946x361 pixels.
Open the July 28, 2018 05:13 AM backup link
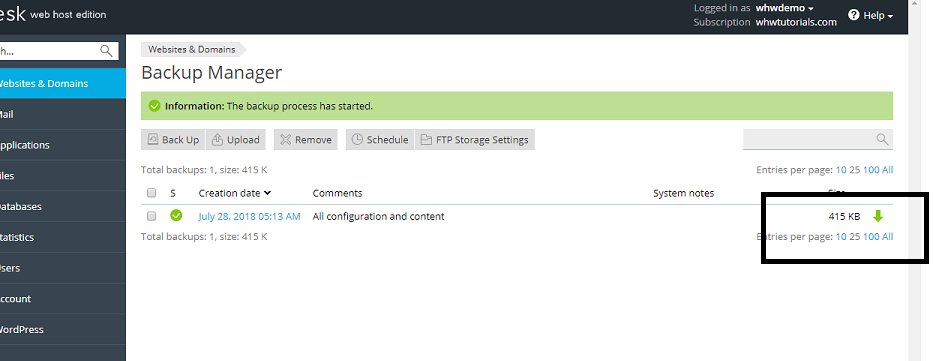tap(249, 216)
